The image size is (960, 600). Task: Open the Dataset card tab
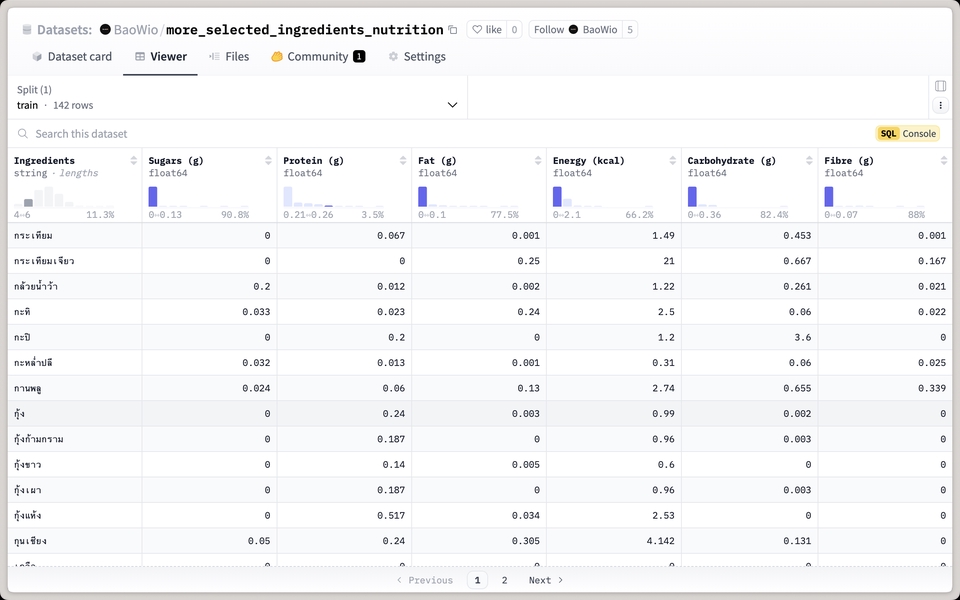72,56
